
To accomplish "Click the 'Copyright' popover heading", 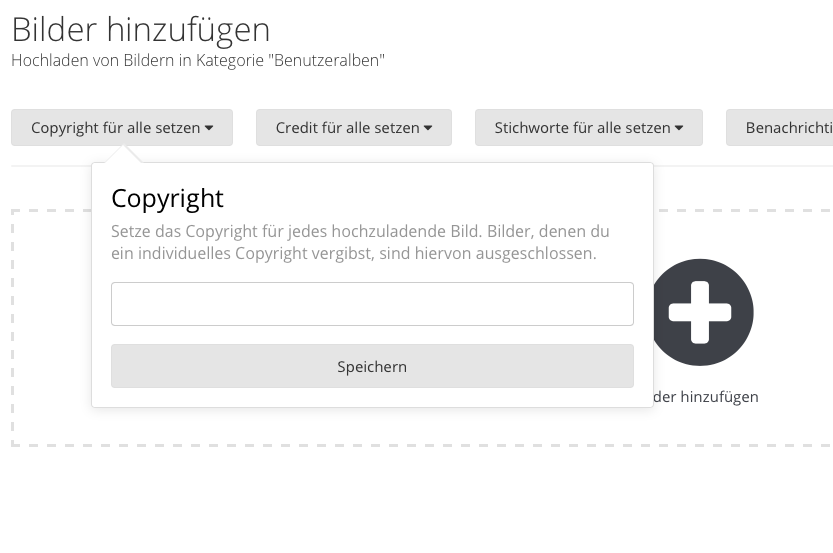I will (x=167, y=199).
